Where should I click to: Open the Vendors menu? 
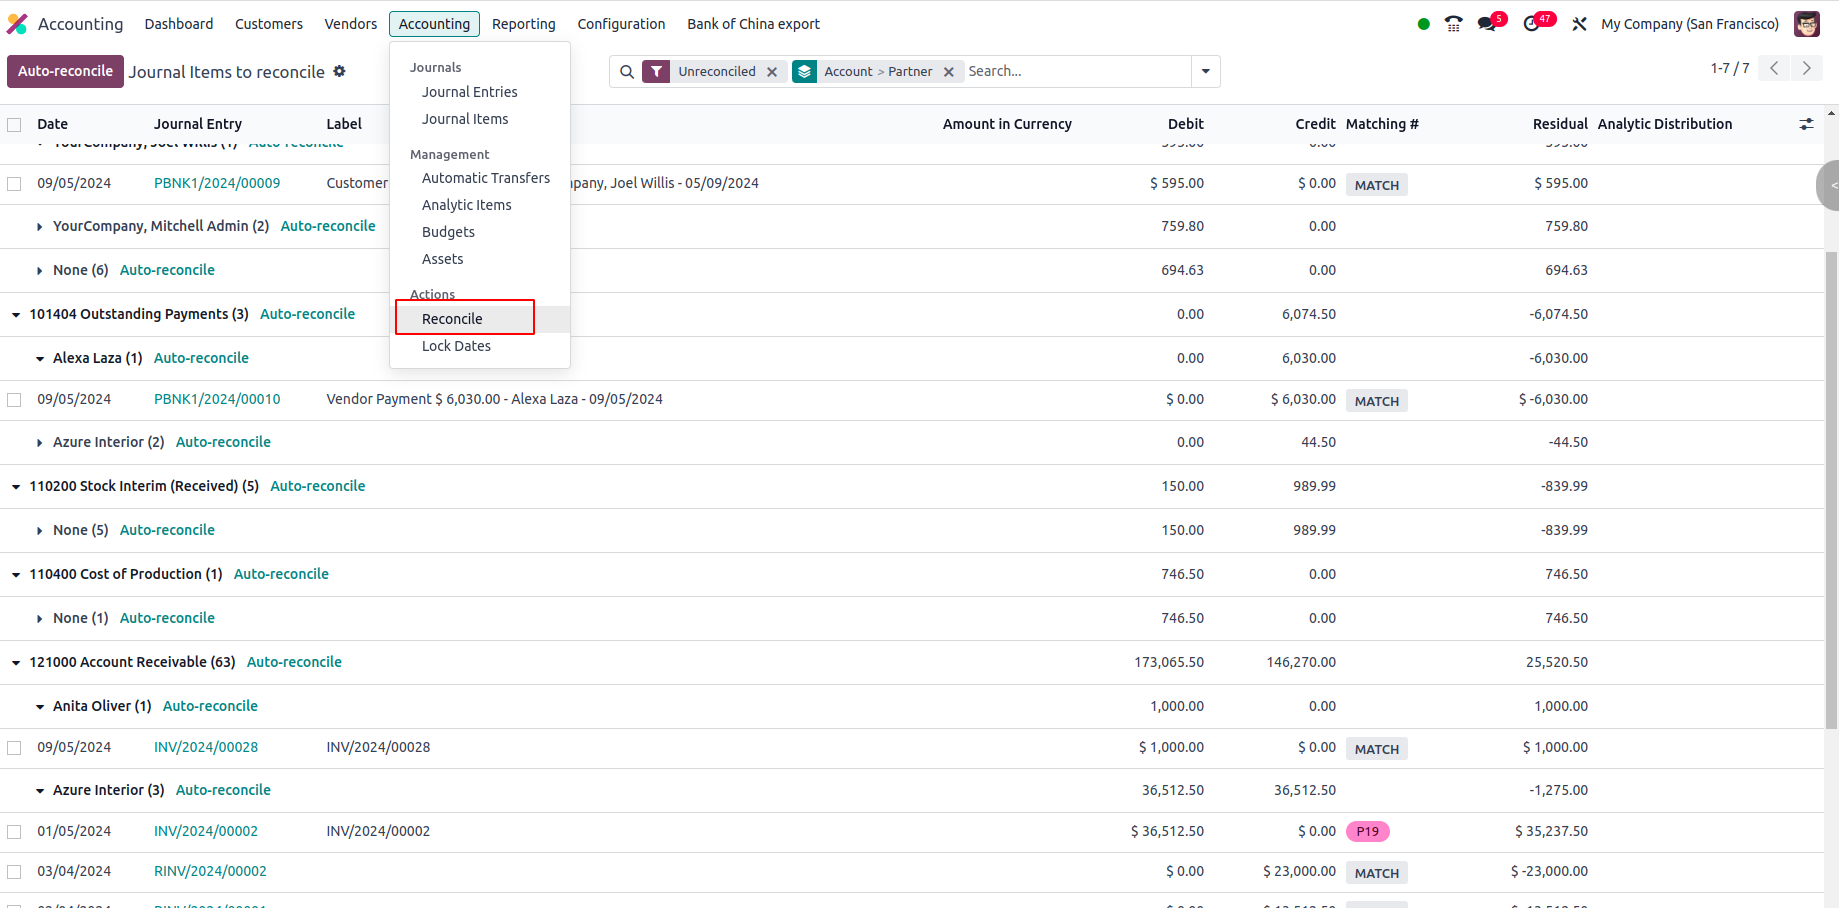click(351, 24)
